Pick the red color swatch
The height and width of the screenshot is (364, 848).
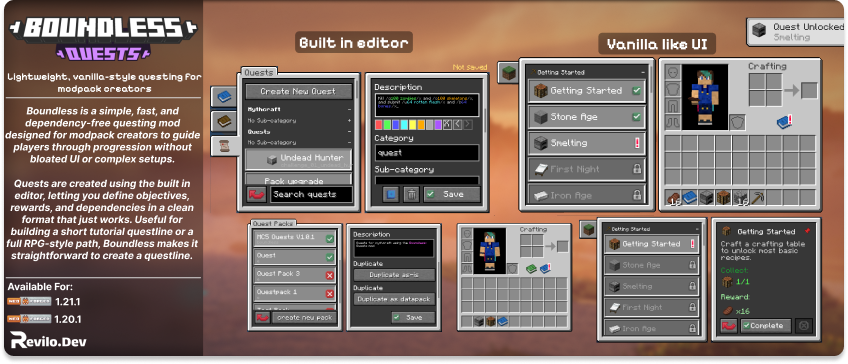[x=379, y=125]
